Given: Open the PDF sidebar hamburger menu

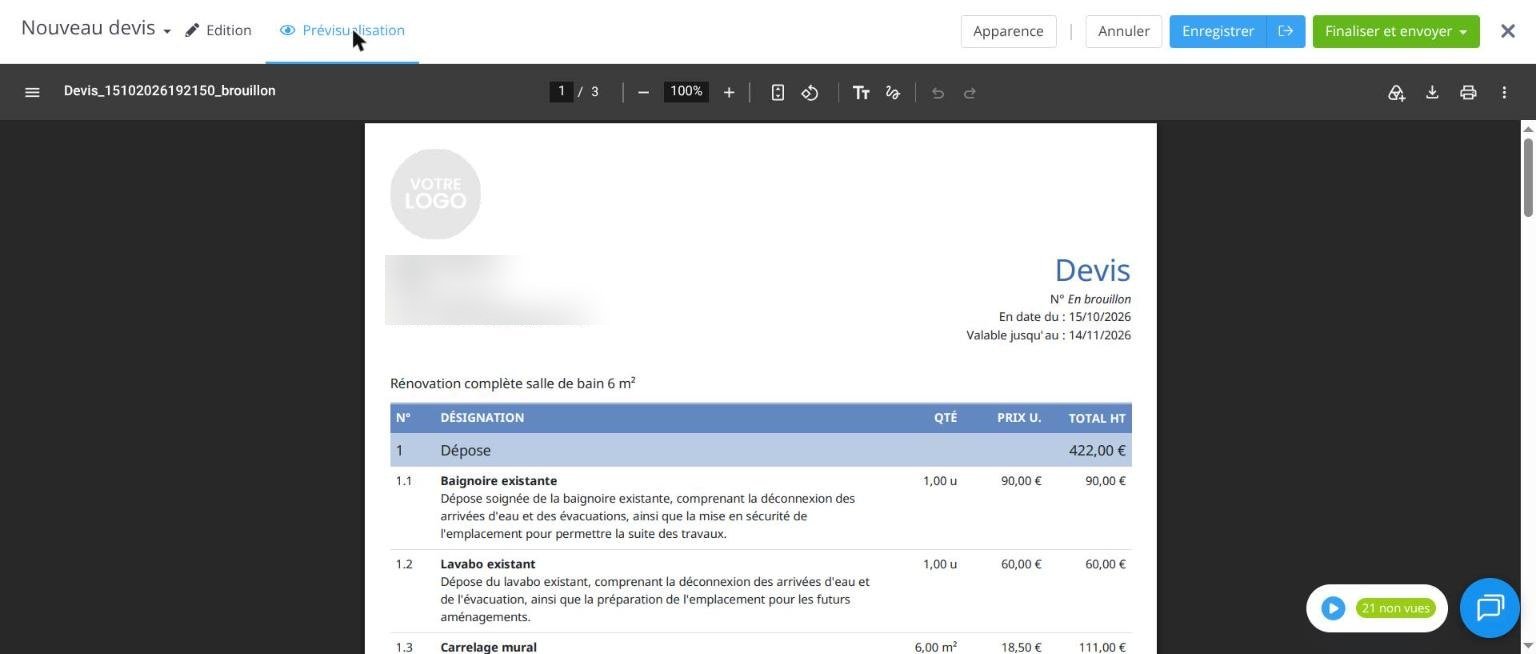Looking at the screenshot, I should click(x=32, y=92).
